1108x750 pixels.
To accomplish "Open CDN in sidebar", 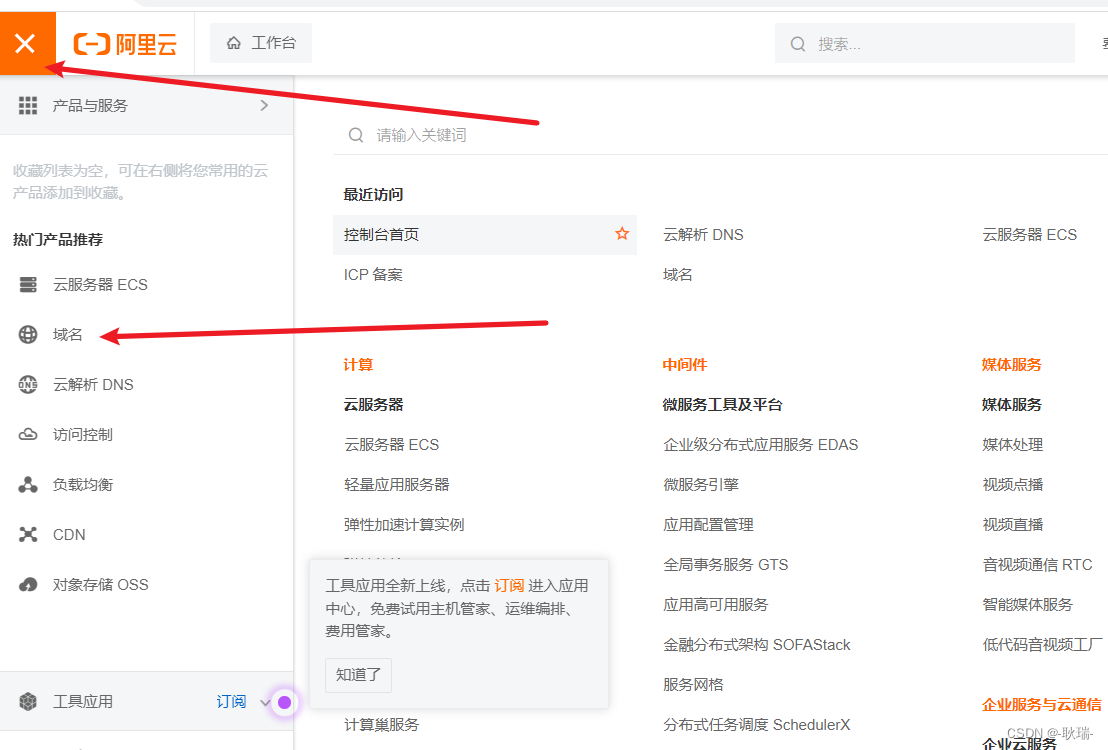I will click(x=69, y=535).
